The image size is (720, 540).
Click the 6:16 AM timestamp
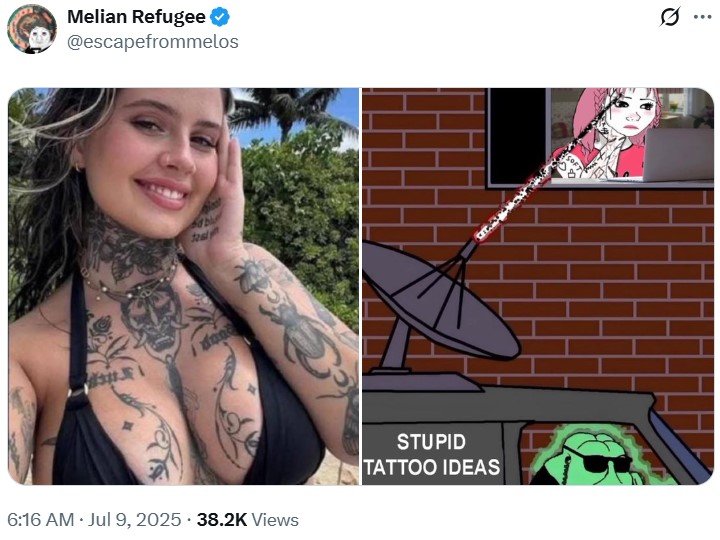(x=41, y=520)
